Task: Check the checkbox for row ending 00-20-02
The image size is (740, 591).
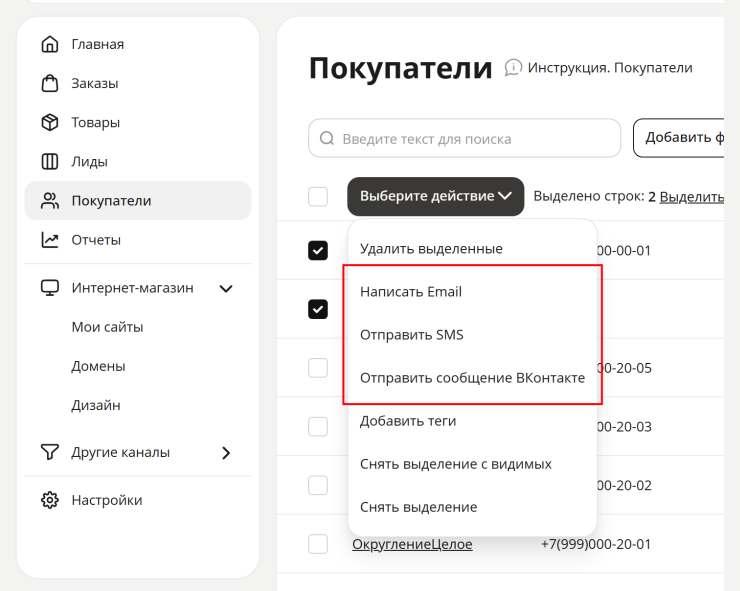Action: click(318, 485)
